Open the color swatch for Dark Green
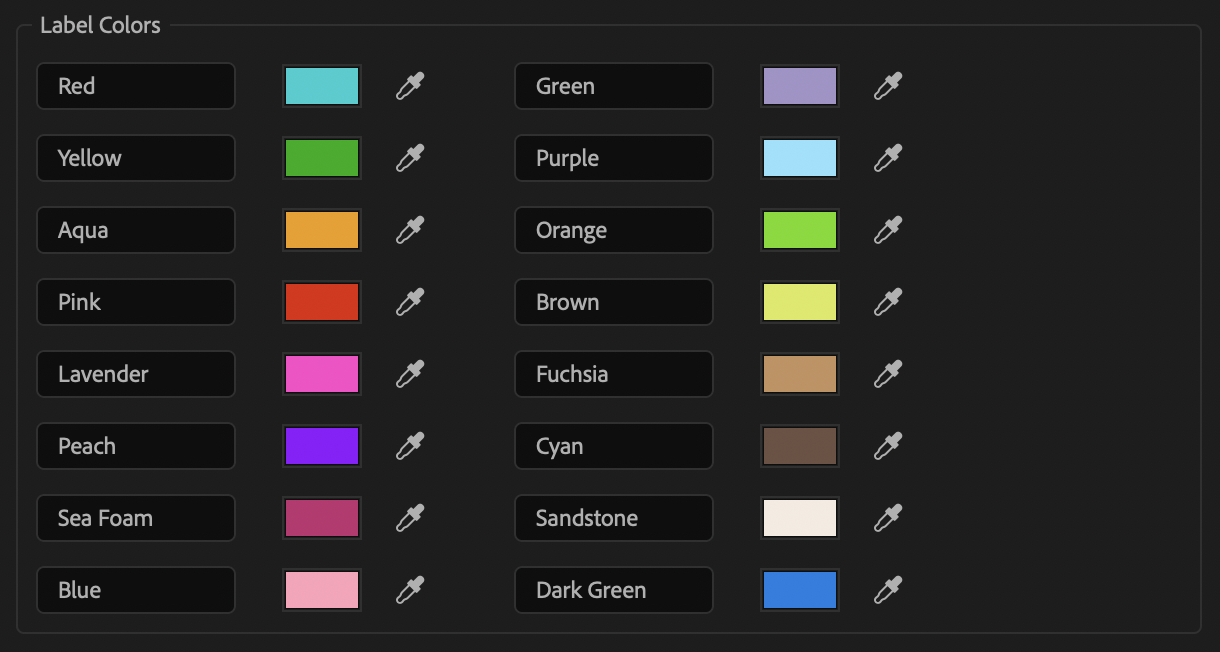The height and width of the screenshot is (652, 1220). (799, 590)
